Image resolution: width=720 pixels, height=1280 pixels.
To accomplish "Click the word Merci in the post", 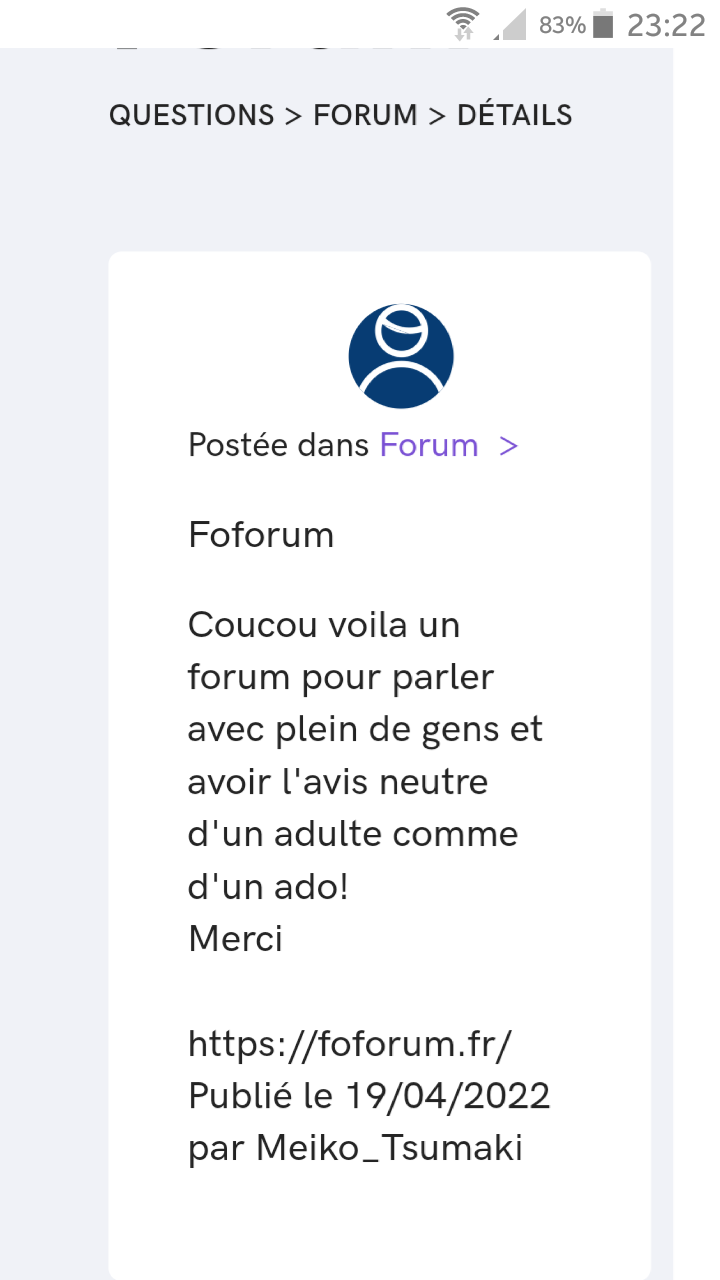I will (235, 938).
